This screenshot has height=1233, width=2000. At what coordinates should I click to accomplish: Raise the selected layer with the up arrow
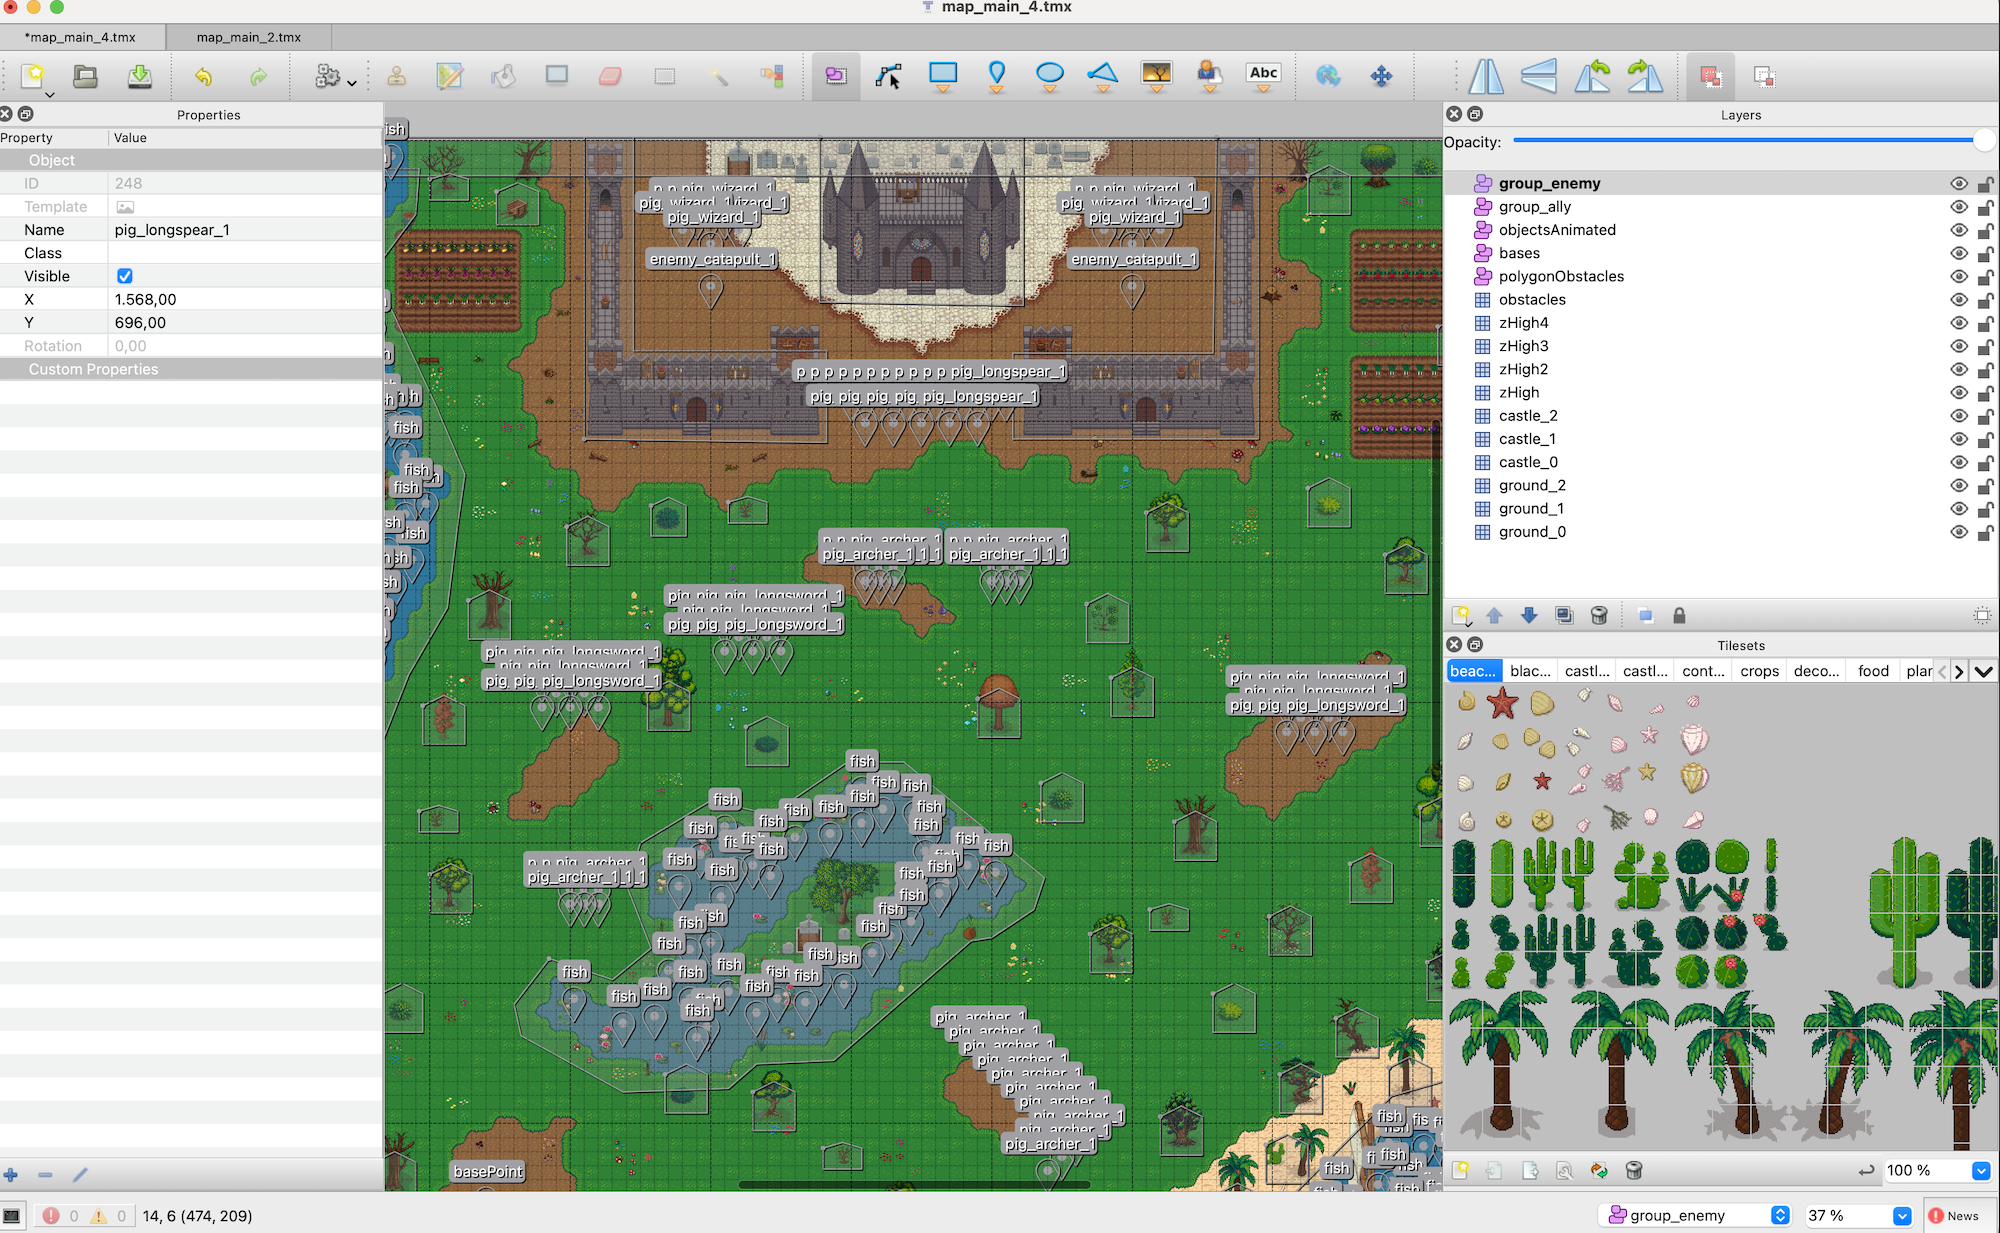click(1495, 615)
